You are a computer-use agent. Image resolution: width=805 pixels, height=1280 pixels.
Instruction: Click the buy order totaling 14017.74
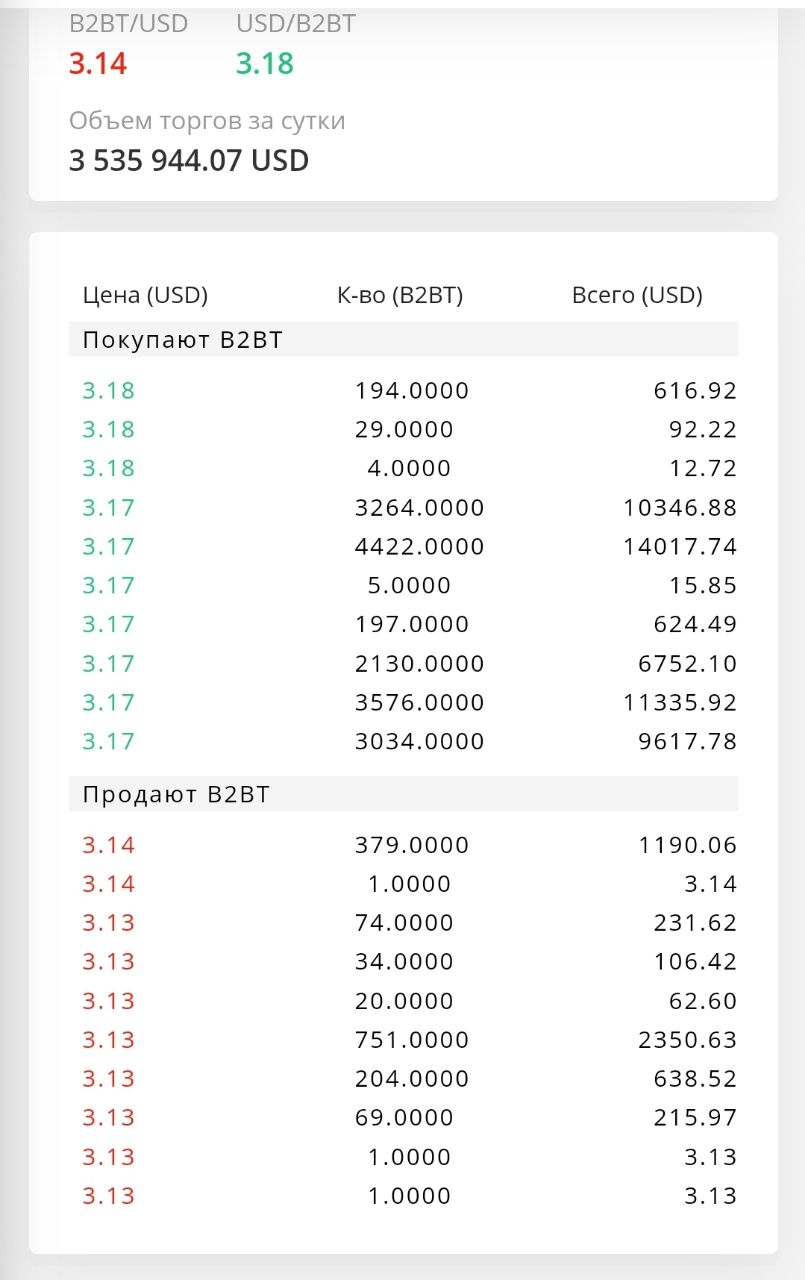(409, 546)
